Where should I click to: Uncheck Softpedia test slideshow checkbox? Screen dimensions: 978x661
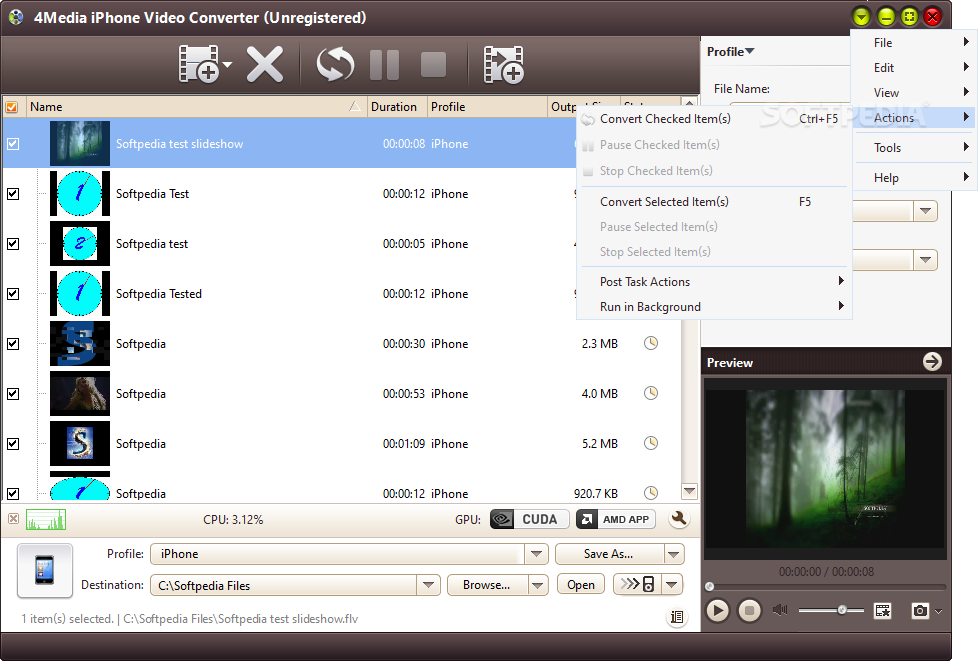[x=13, y=143]
